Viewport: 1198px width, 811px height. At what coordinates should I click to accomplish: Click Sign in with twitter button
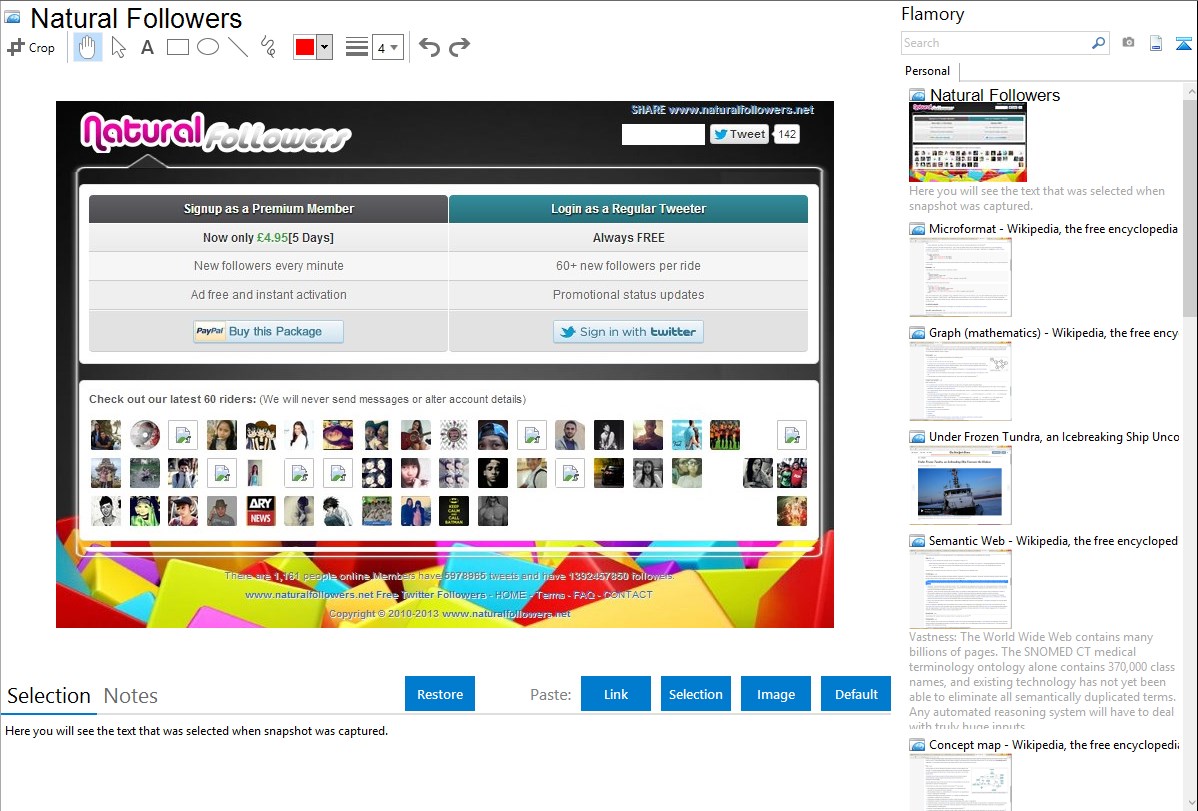pos(628,332)
